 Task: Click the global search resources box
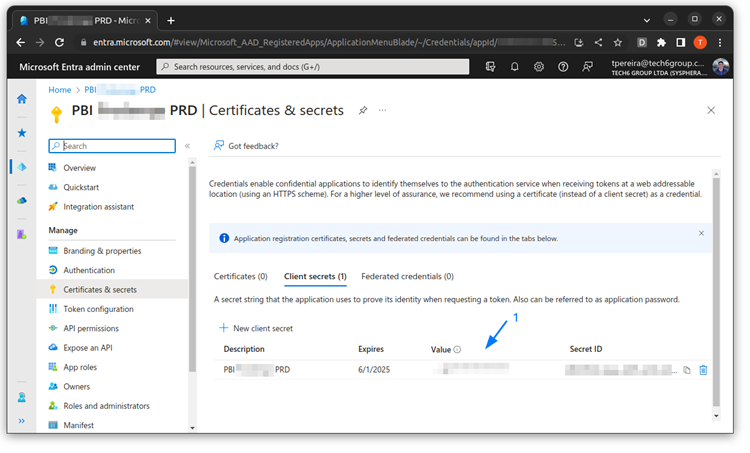(313, 67)
